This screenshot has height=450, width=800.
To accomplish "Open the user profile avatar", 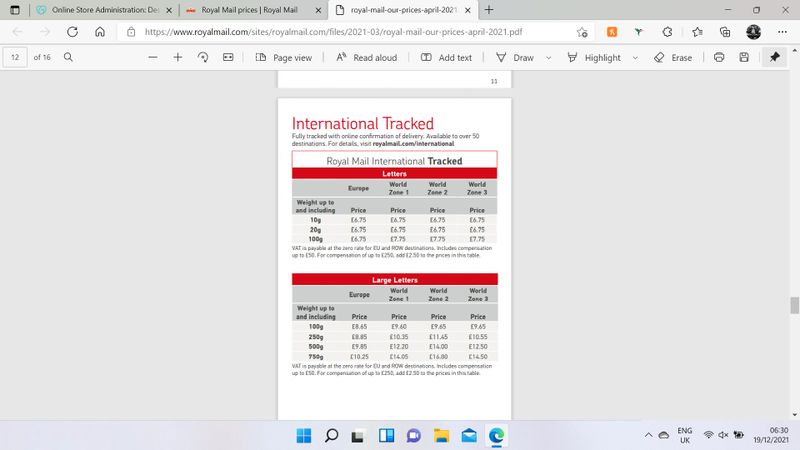I will [x=754, y=32].
